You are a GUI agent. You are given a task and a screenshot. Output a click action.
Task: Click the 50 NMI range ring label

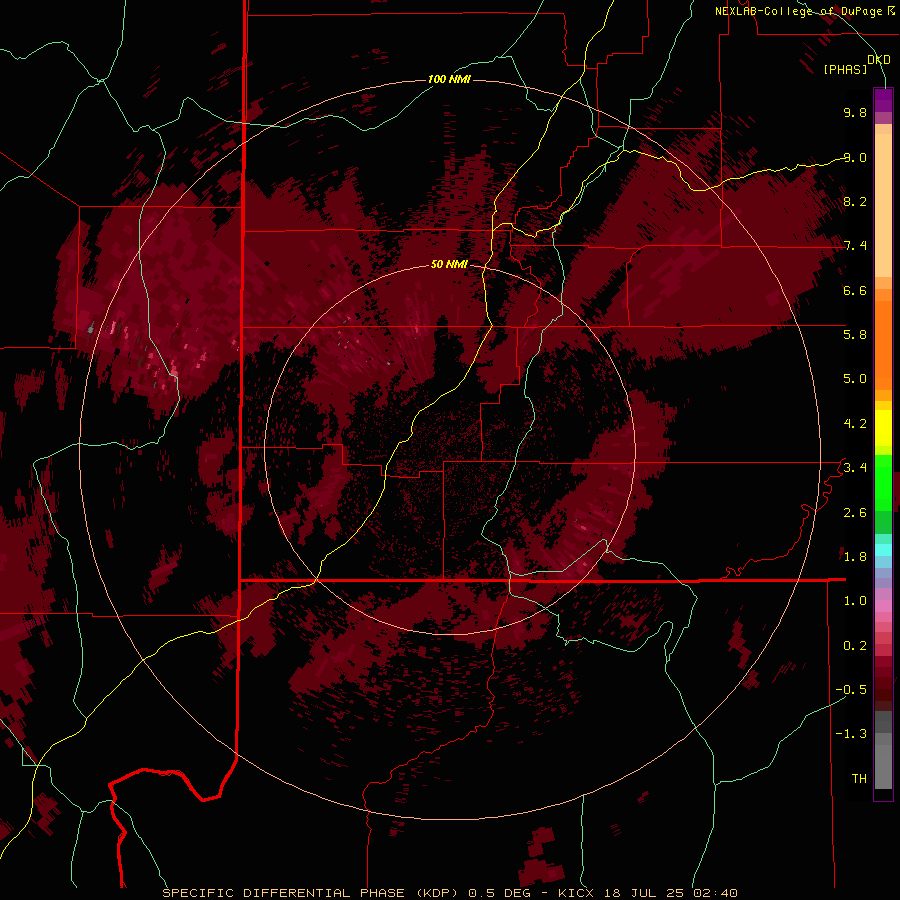coord(449,264)
